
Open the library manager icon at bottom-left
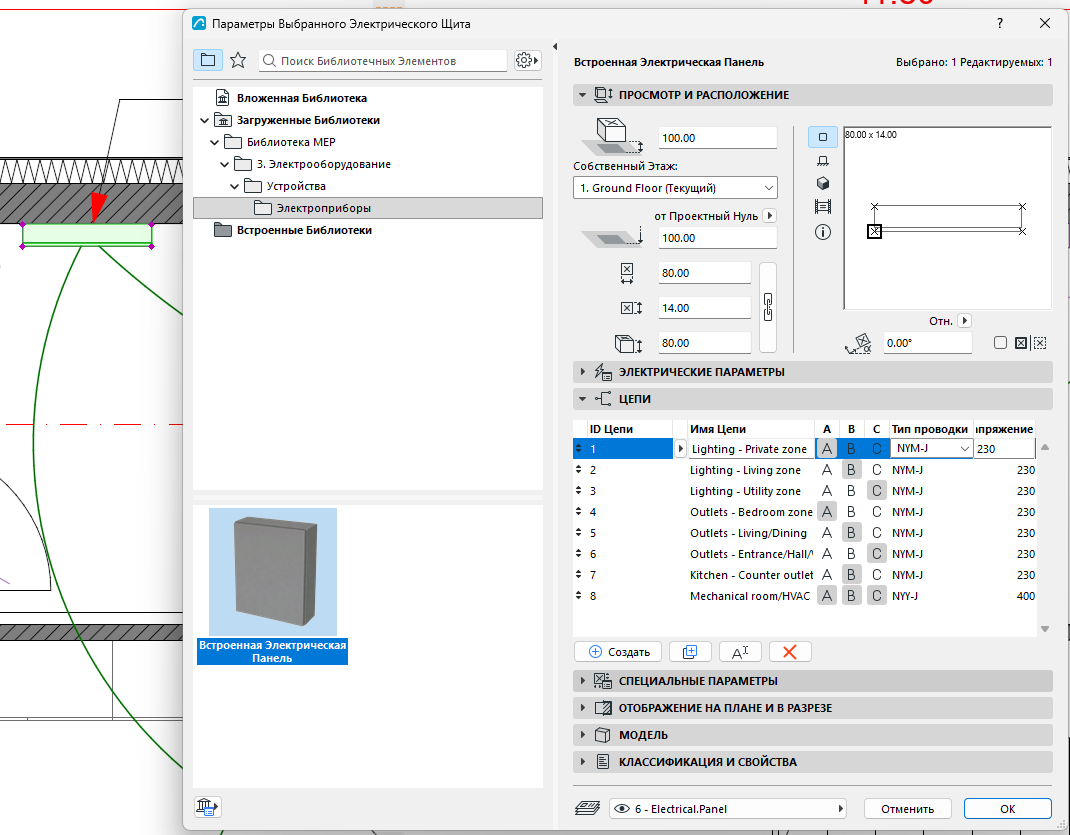[207, 807]
